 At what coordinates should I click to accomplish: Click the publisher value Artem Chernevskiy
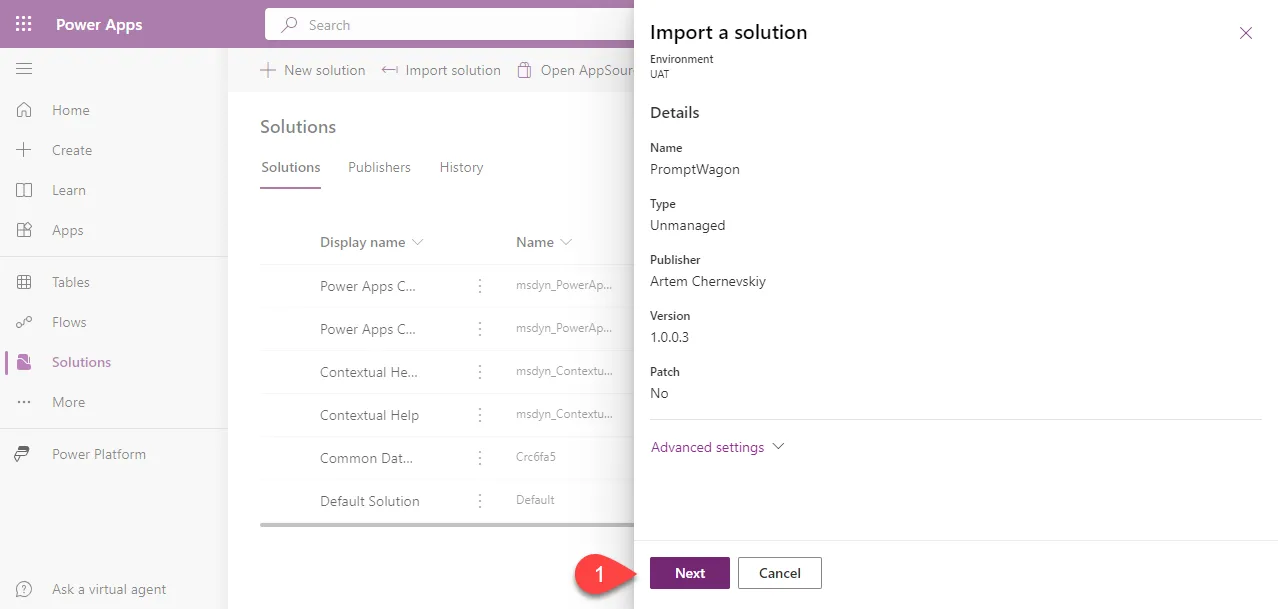(x=708, y=281)
